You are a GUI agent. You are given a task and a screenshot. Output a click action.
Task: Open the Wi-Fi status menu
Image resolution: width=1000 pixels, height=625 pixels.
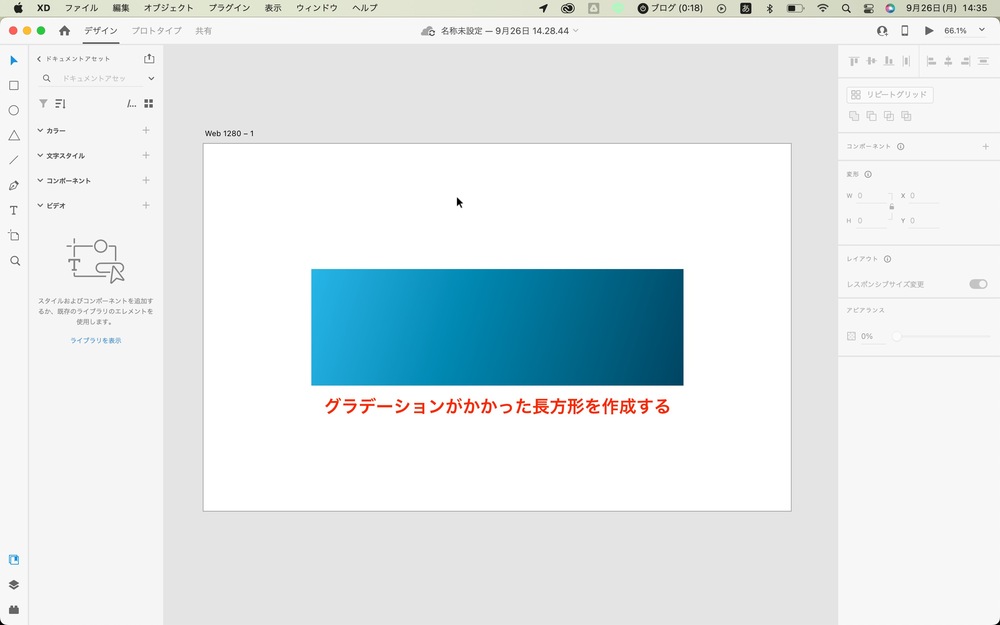coord(823,8)
